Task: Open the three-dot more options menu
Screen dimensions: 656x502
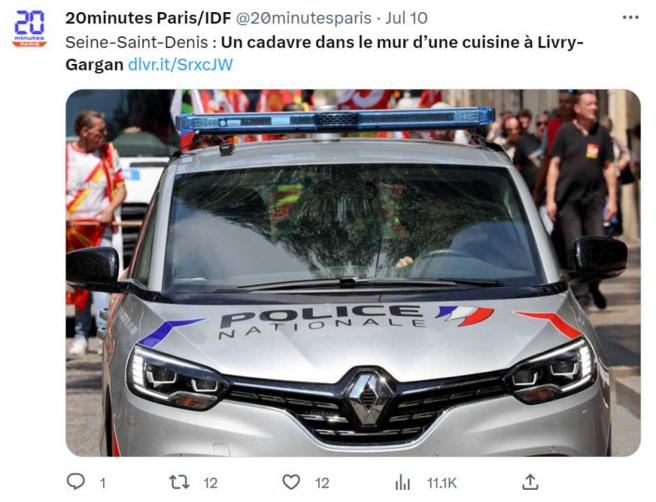Action: tap(630, 18)
